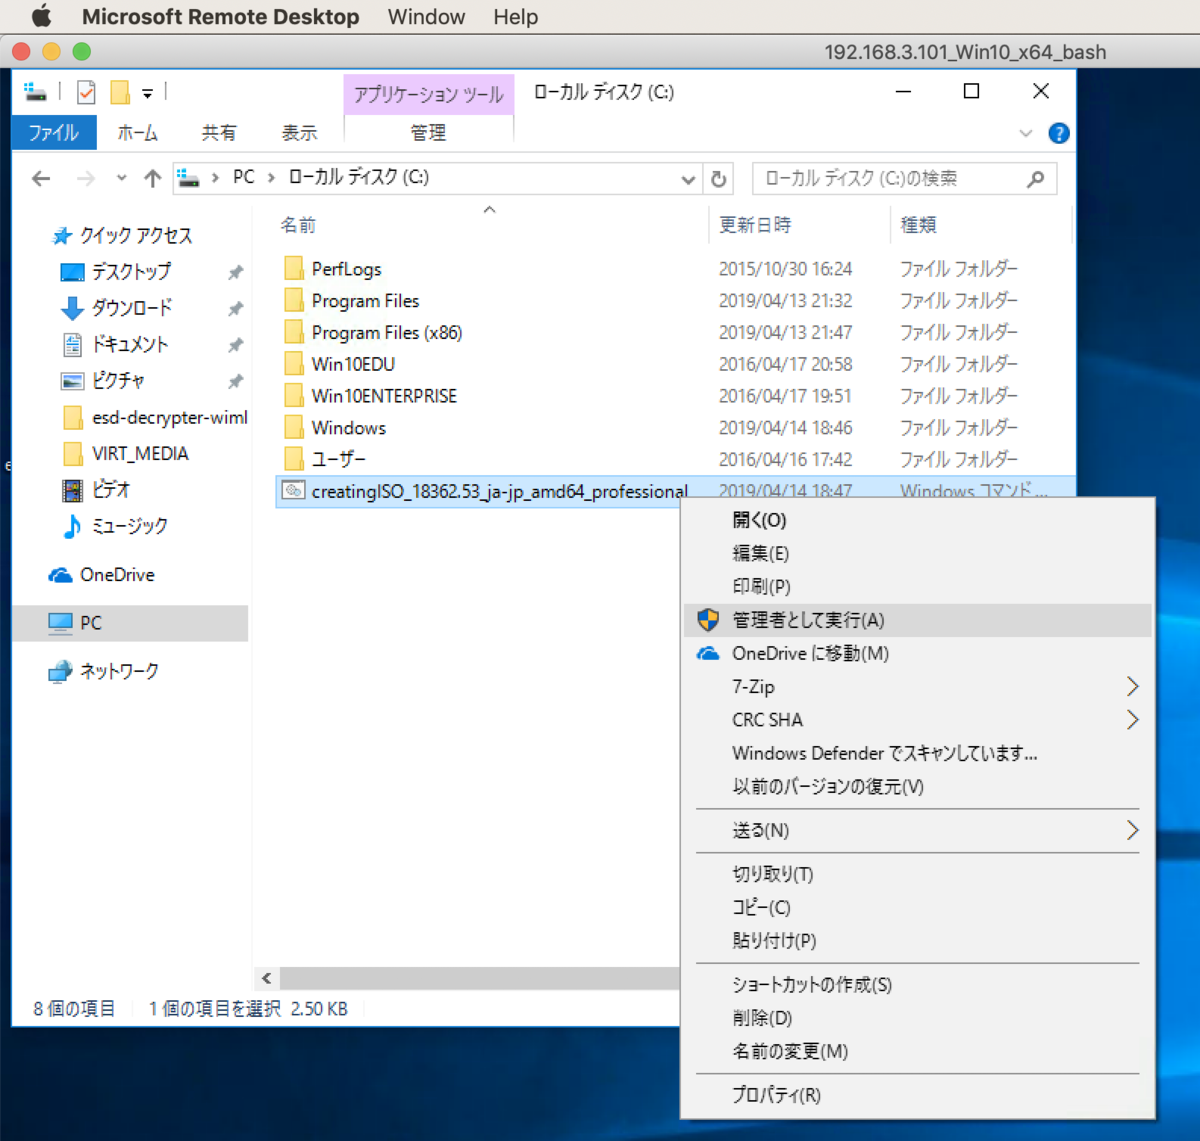Open the quick access toolbar customize dropdown
The width and height of the screenshot is (1200, 1141).
click(147, 93)
